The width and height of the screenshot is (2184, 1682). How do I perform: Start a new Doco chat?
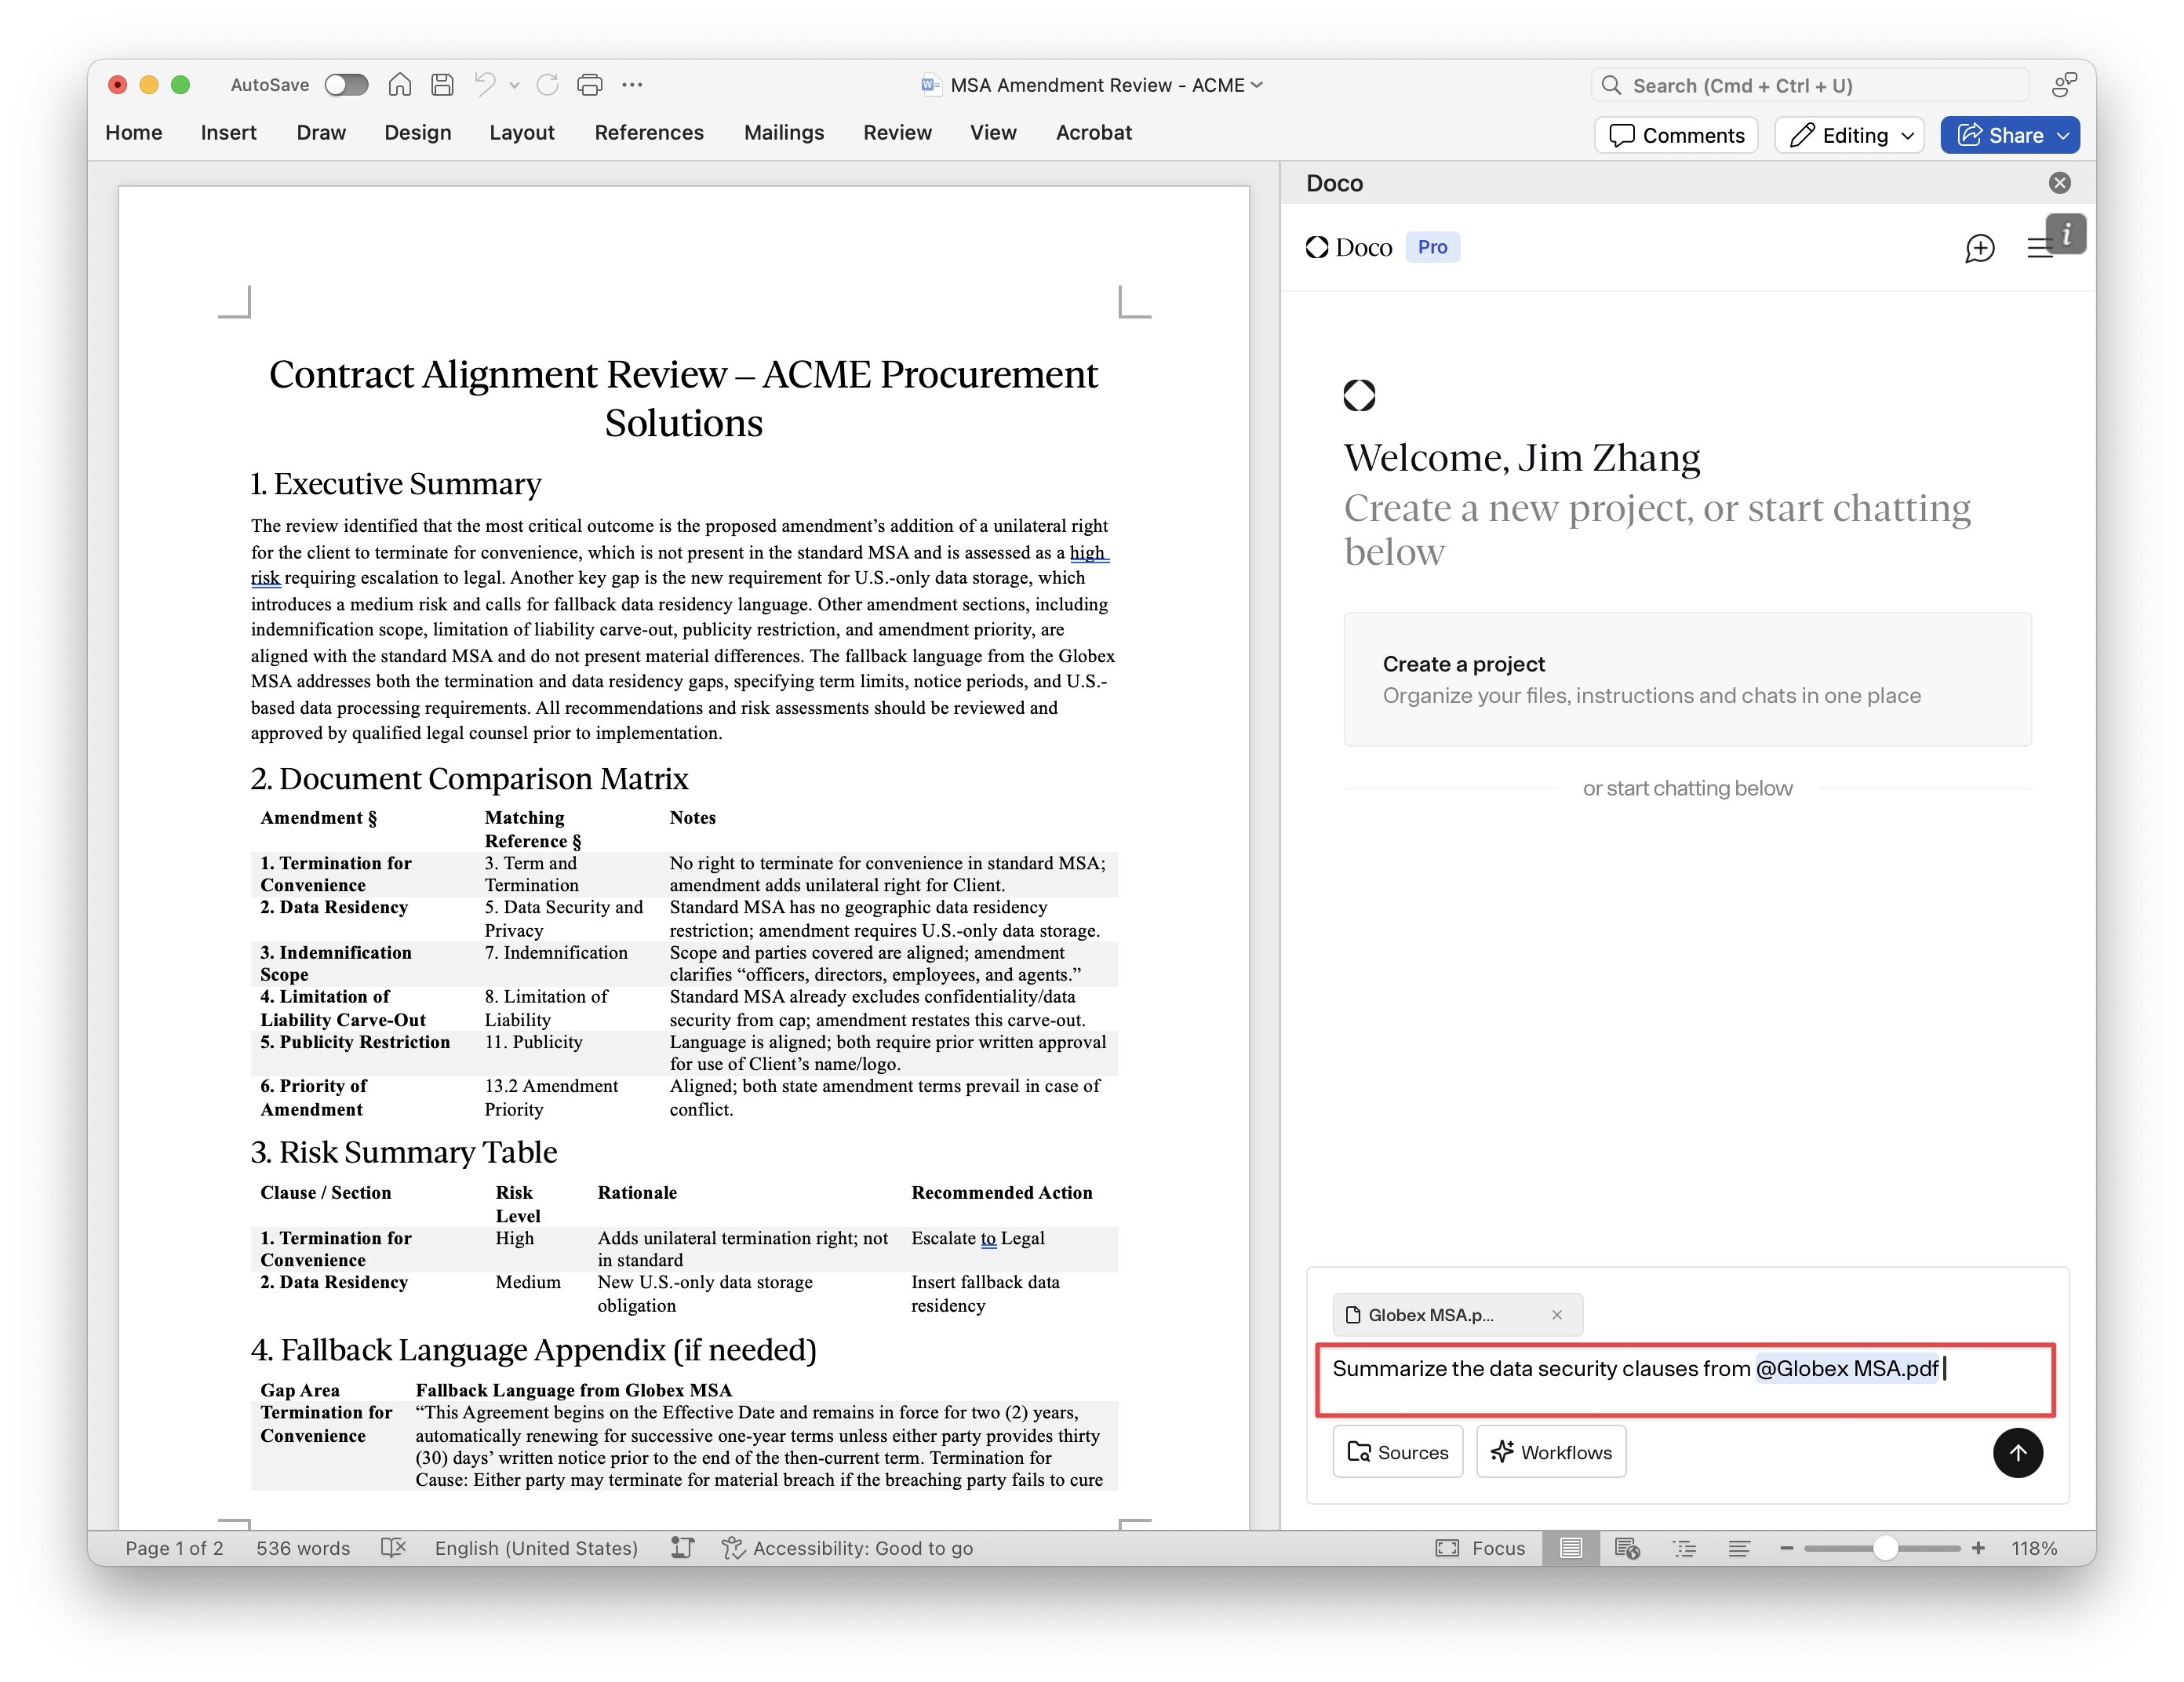1979,248
